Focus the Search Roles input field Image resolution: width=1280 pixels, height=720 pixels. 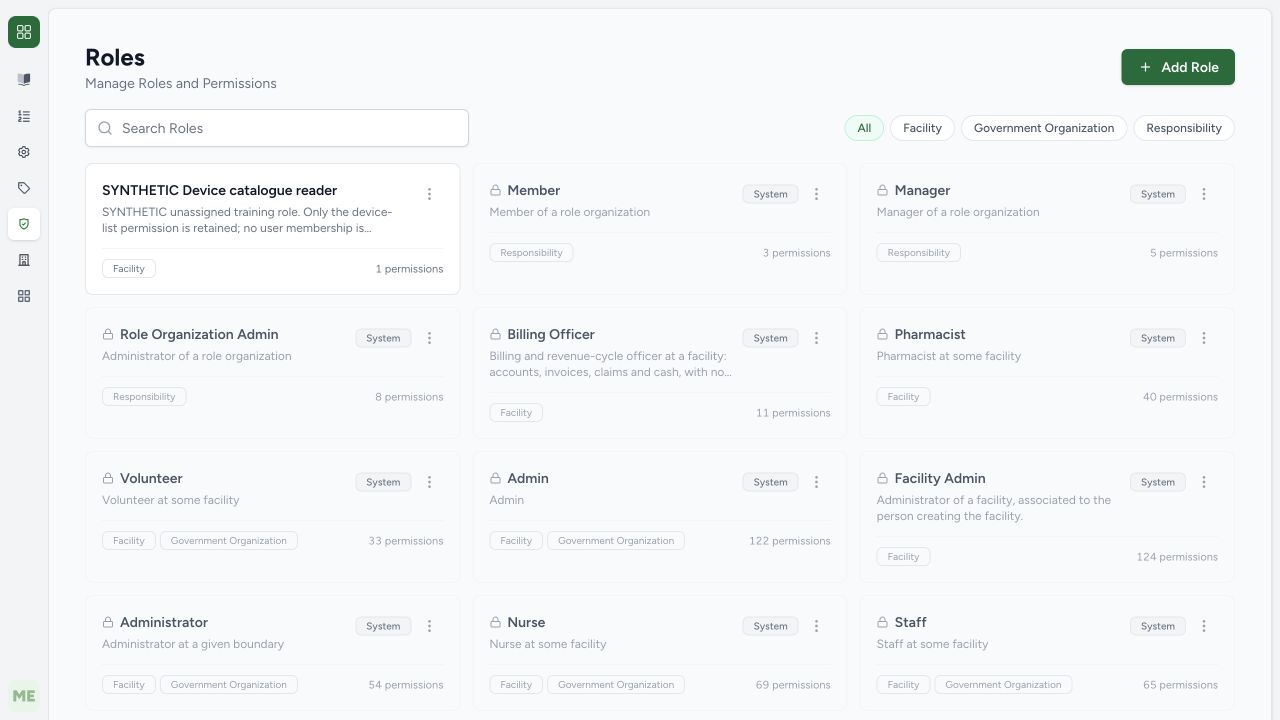(x=277, y=128)
